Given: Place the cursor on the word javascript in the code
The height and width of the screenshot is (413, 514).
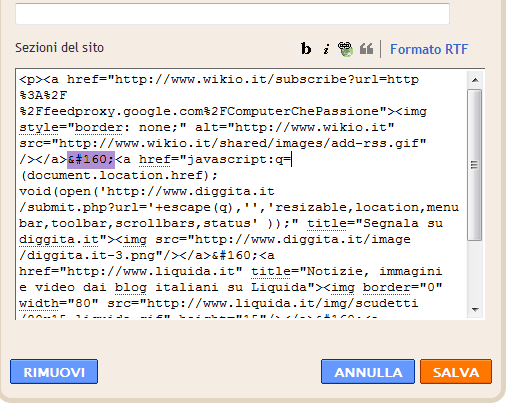Looking at the screenshot, I should coord(228,159).
